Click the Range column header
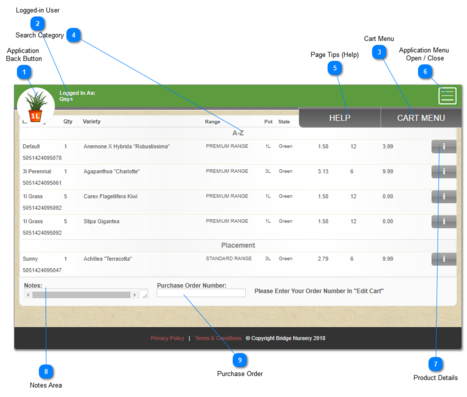Viewport: 467px width, 397px height. click(212, 122)
